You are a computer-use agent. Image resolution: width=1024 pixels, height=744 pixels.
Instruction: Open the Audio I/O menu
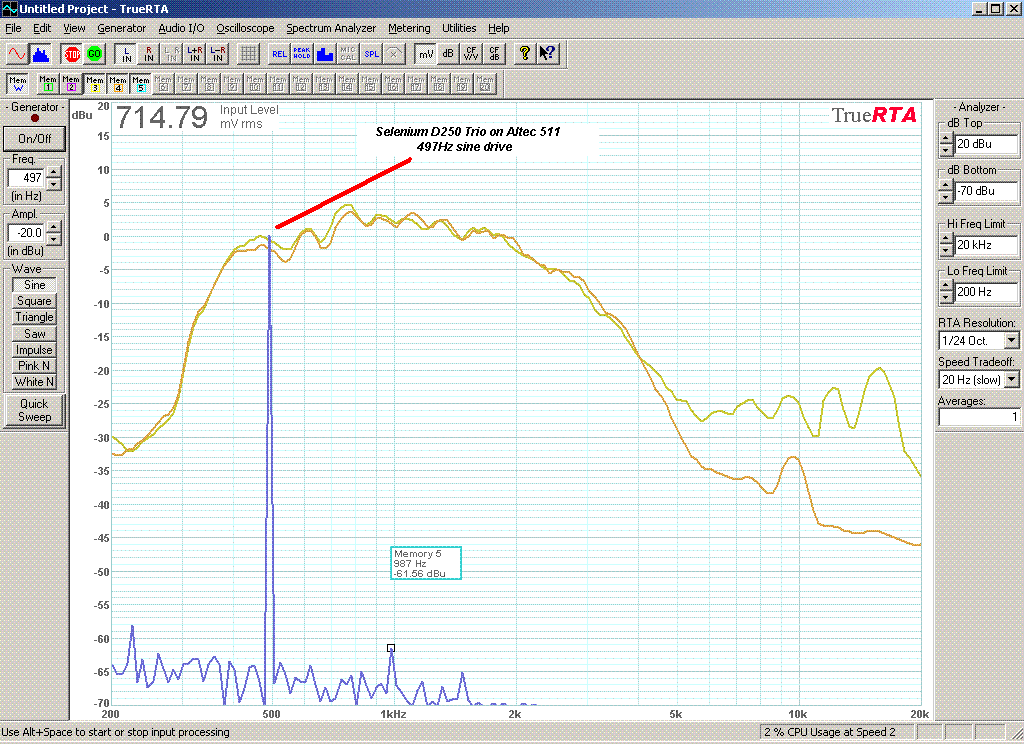181,28
